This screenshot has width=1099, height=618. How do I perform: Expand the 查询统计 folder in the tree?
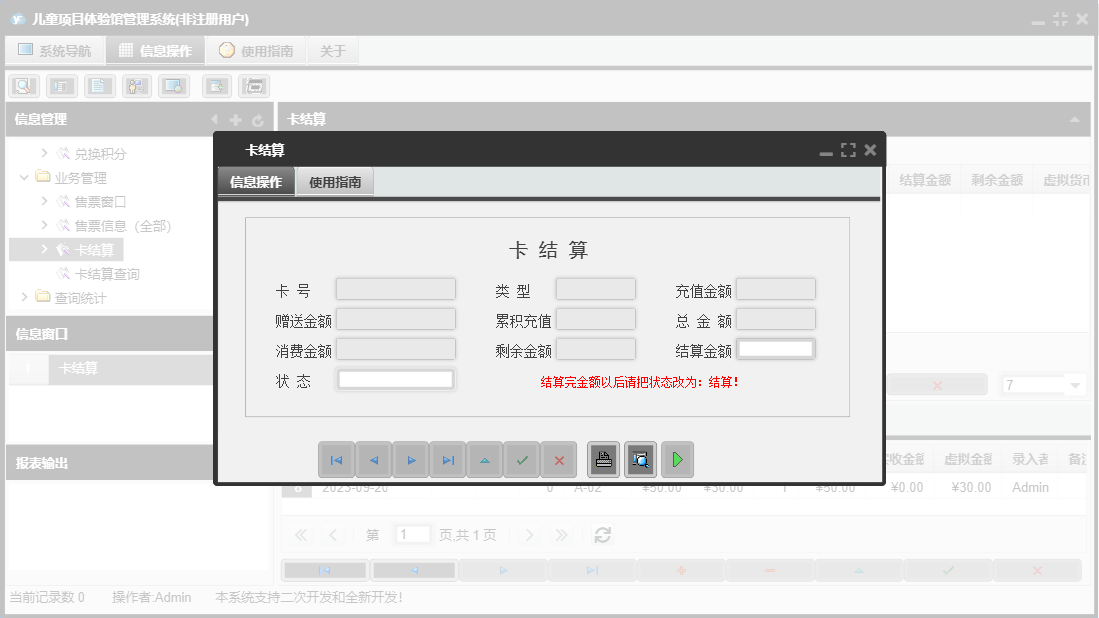[x=22, y=297]
